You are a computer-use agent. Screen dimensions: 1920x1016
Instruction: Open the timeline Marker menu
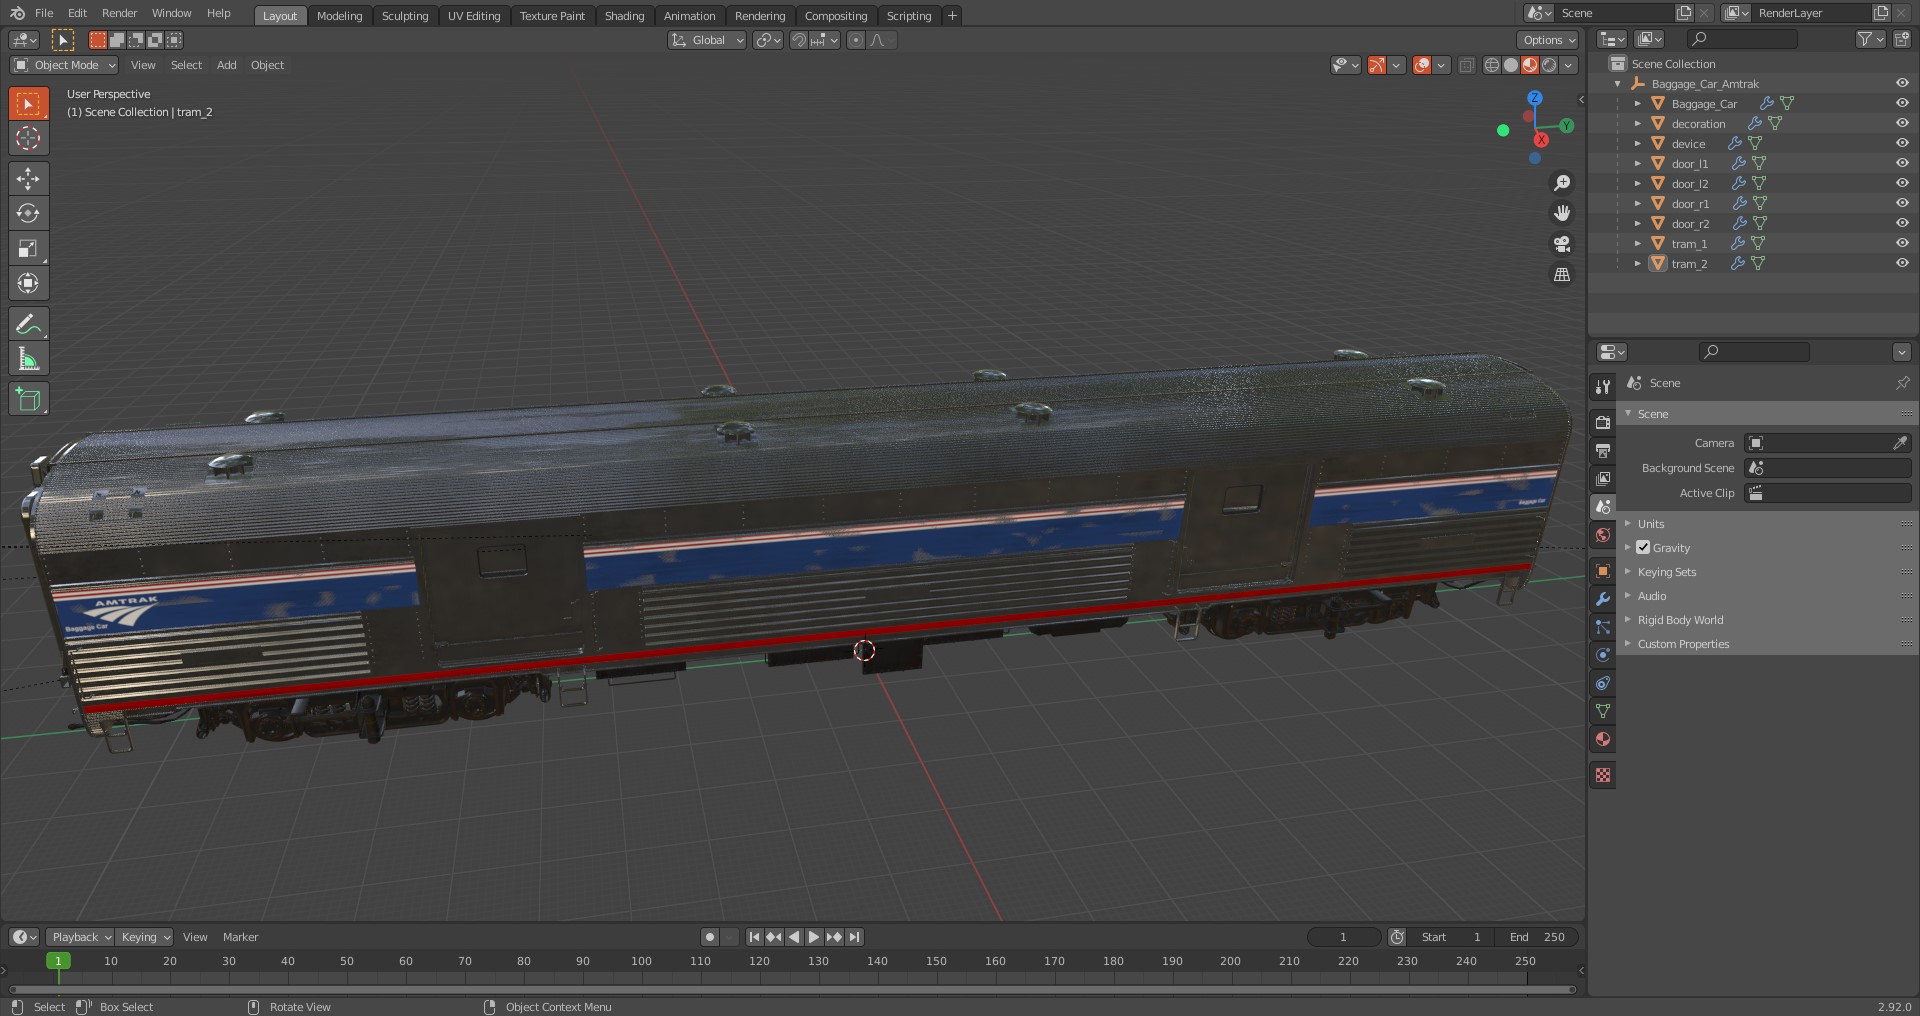pos(240,937)
